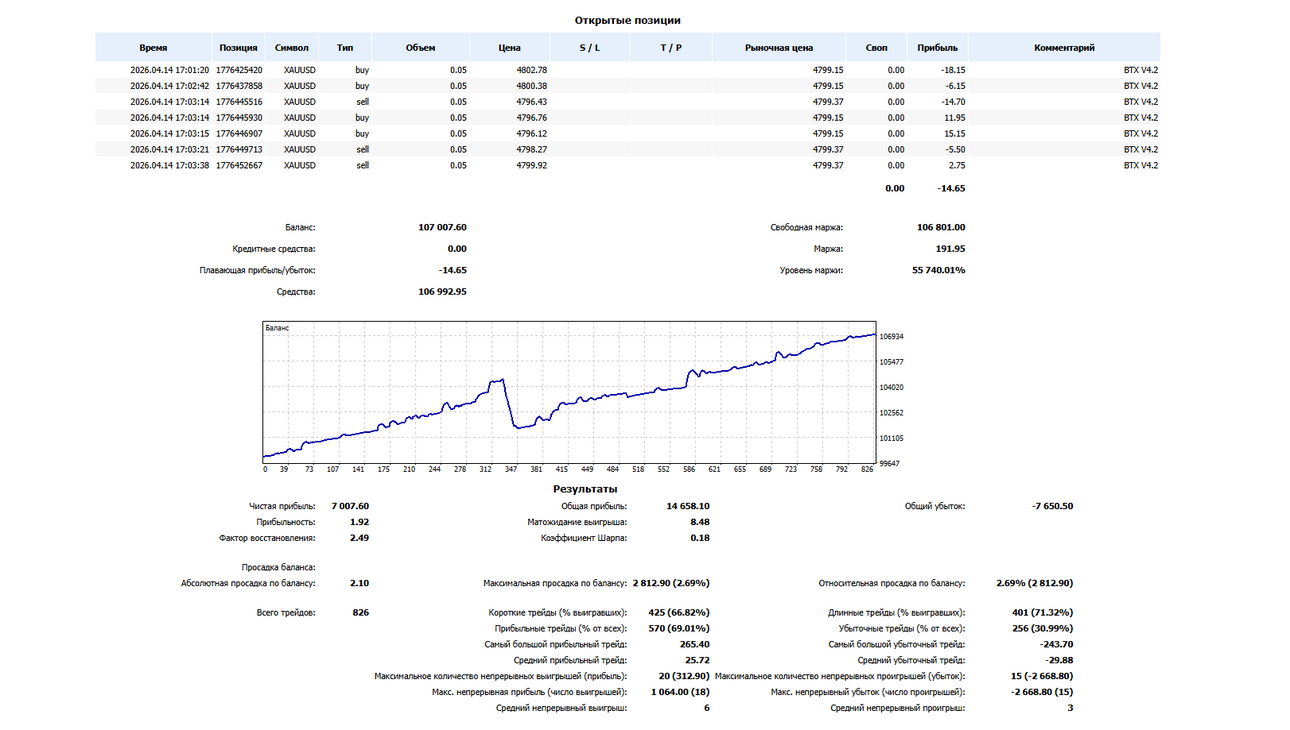Click the open price 4802.78
The image size is (1290, 730).
532,70
